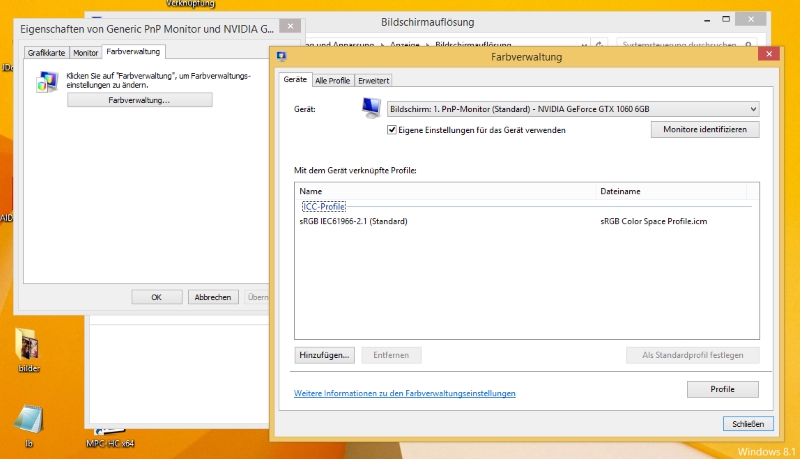Maximize the Bildschirmauflösung window
This screenshot has width=800, height=459.
pos(726,19)
